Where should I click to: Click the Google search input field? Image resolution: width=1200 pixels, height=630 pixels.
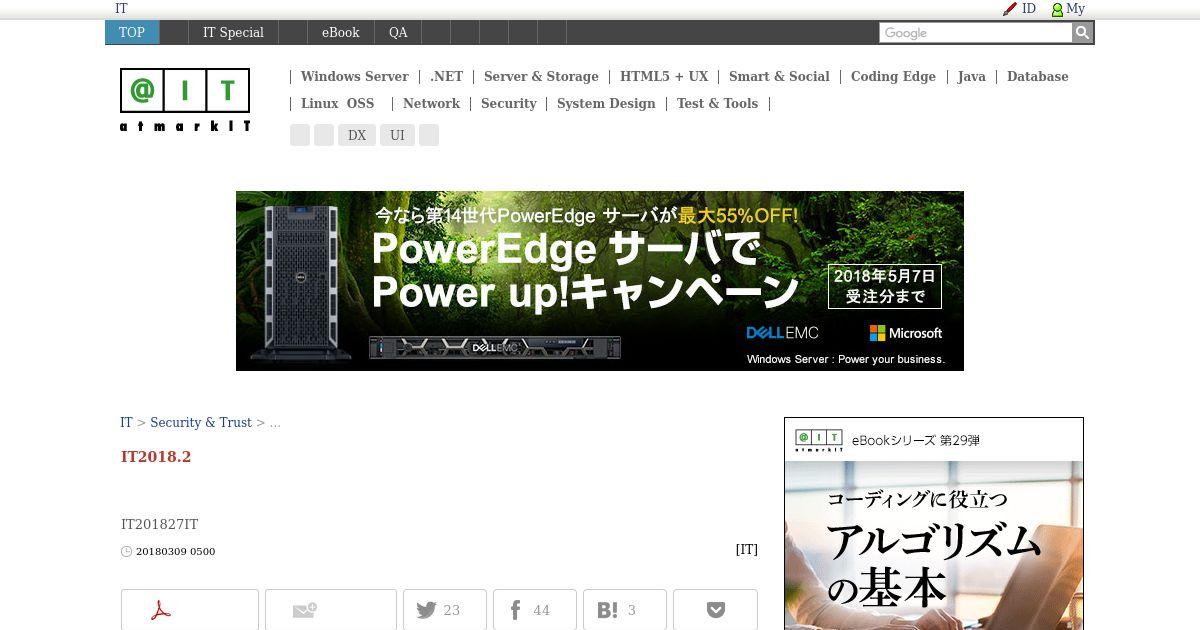(975, 33)
